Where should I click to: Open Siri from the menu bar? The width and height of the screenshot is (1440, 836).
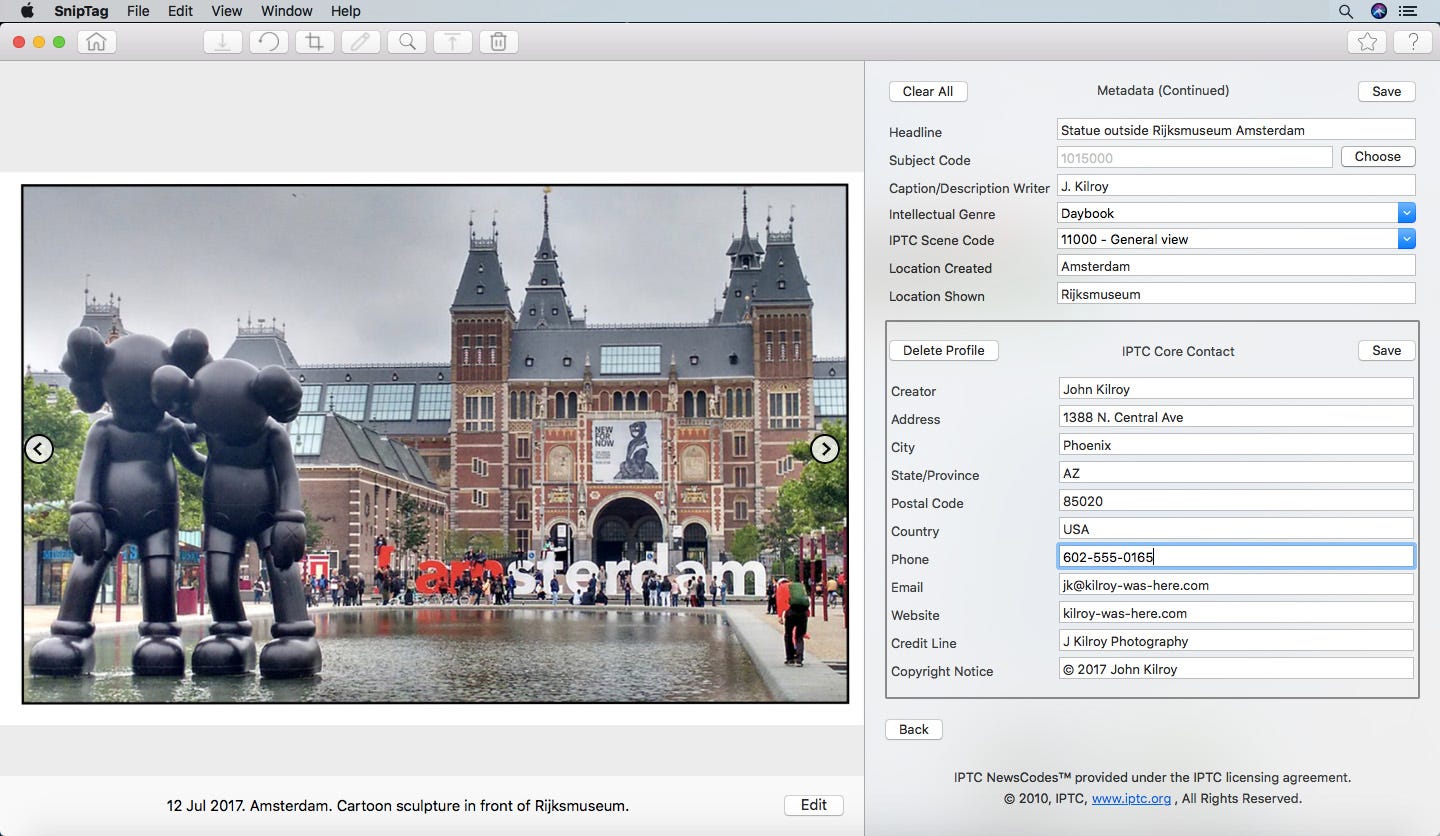coord(1379,11)
